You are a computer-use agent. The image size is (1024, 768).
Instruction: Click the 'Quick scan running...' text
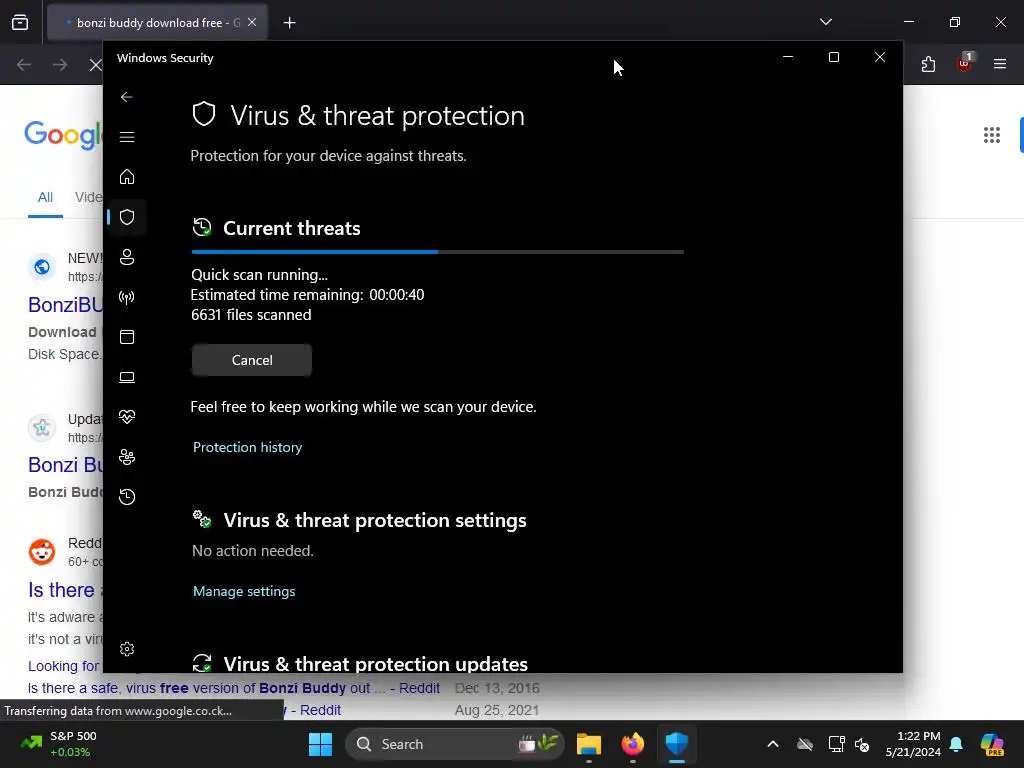[259, 275]
